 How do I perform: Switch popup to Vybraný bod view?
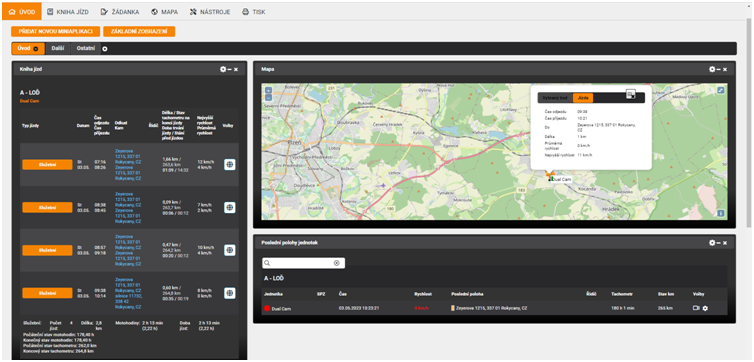coord(555,98)
